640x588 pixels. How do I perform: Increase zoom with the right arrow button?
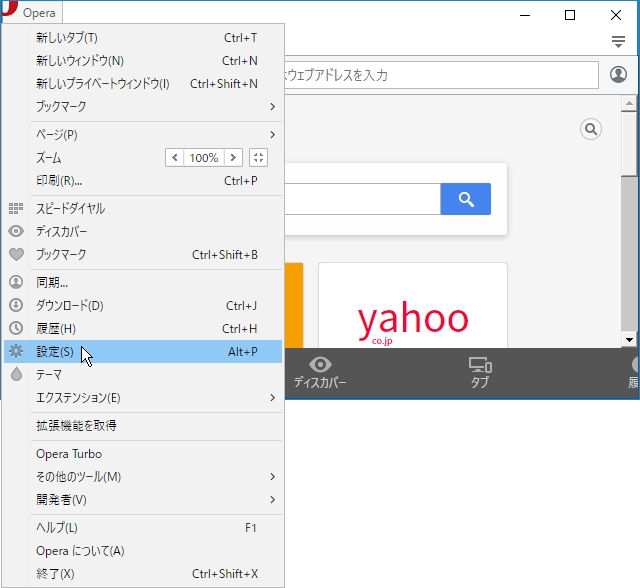click(233, 158)
